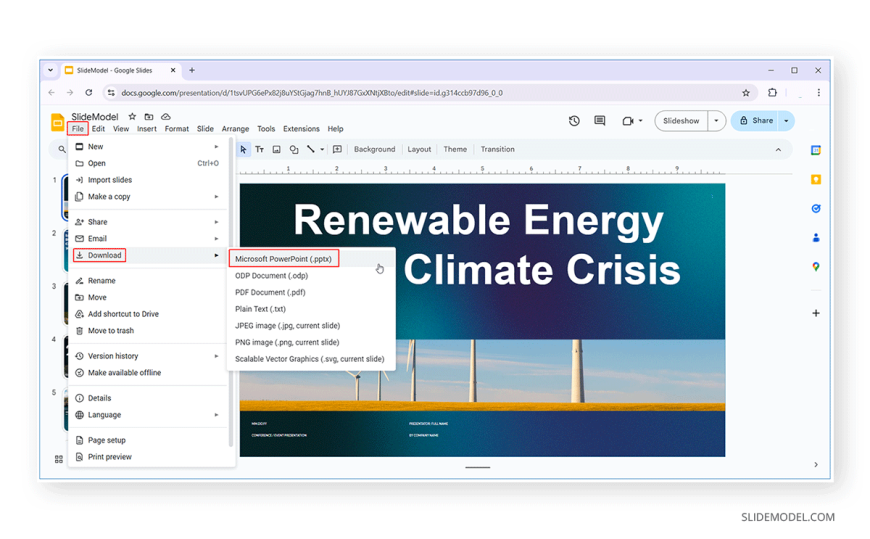Select the cursor arrow tool
The width and height of the screenshot is (870, 539).
coord(243,149)
